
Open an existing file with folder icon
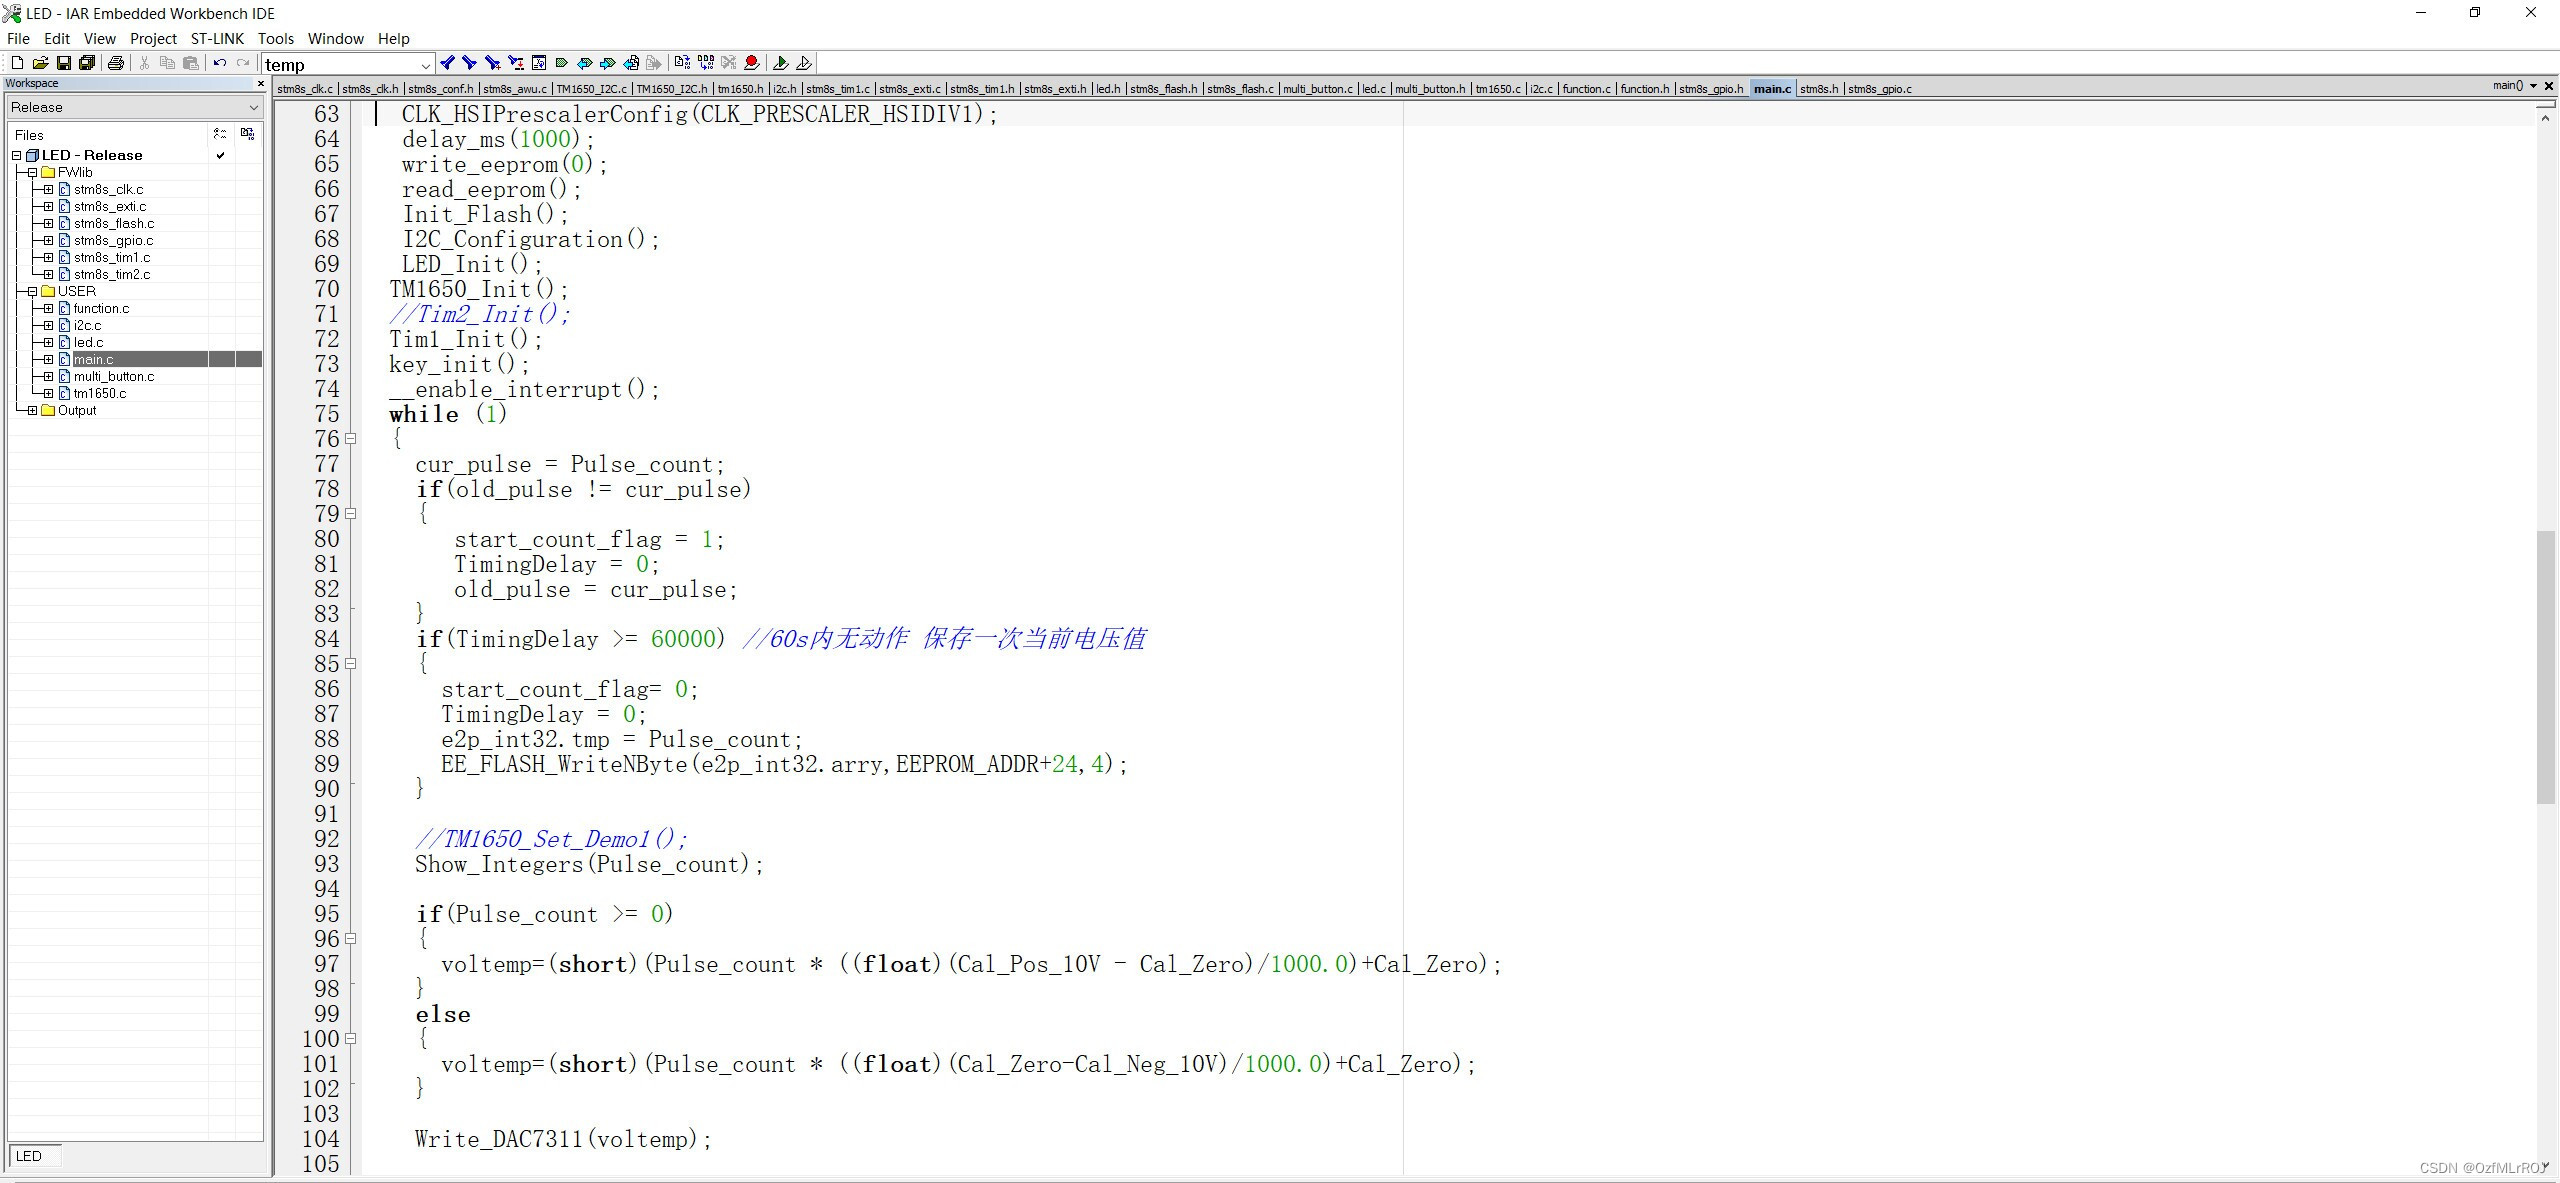(40, 63)
